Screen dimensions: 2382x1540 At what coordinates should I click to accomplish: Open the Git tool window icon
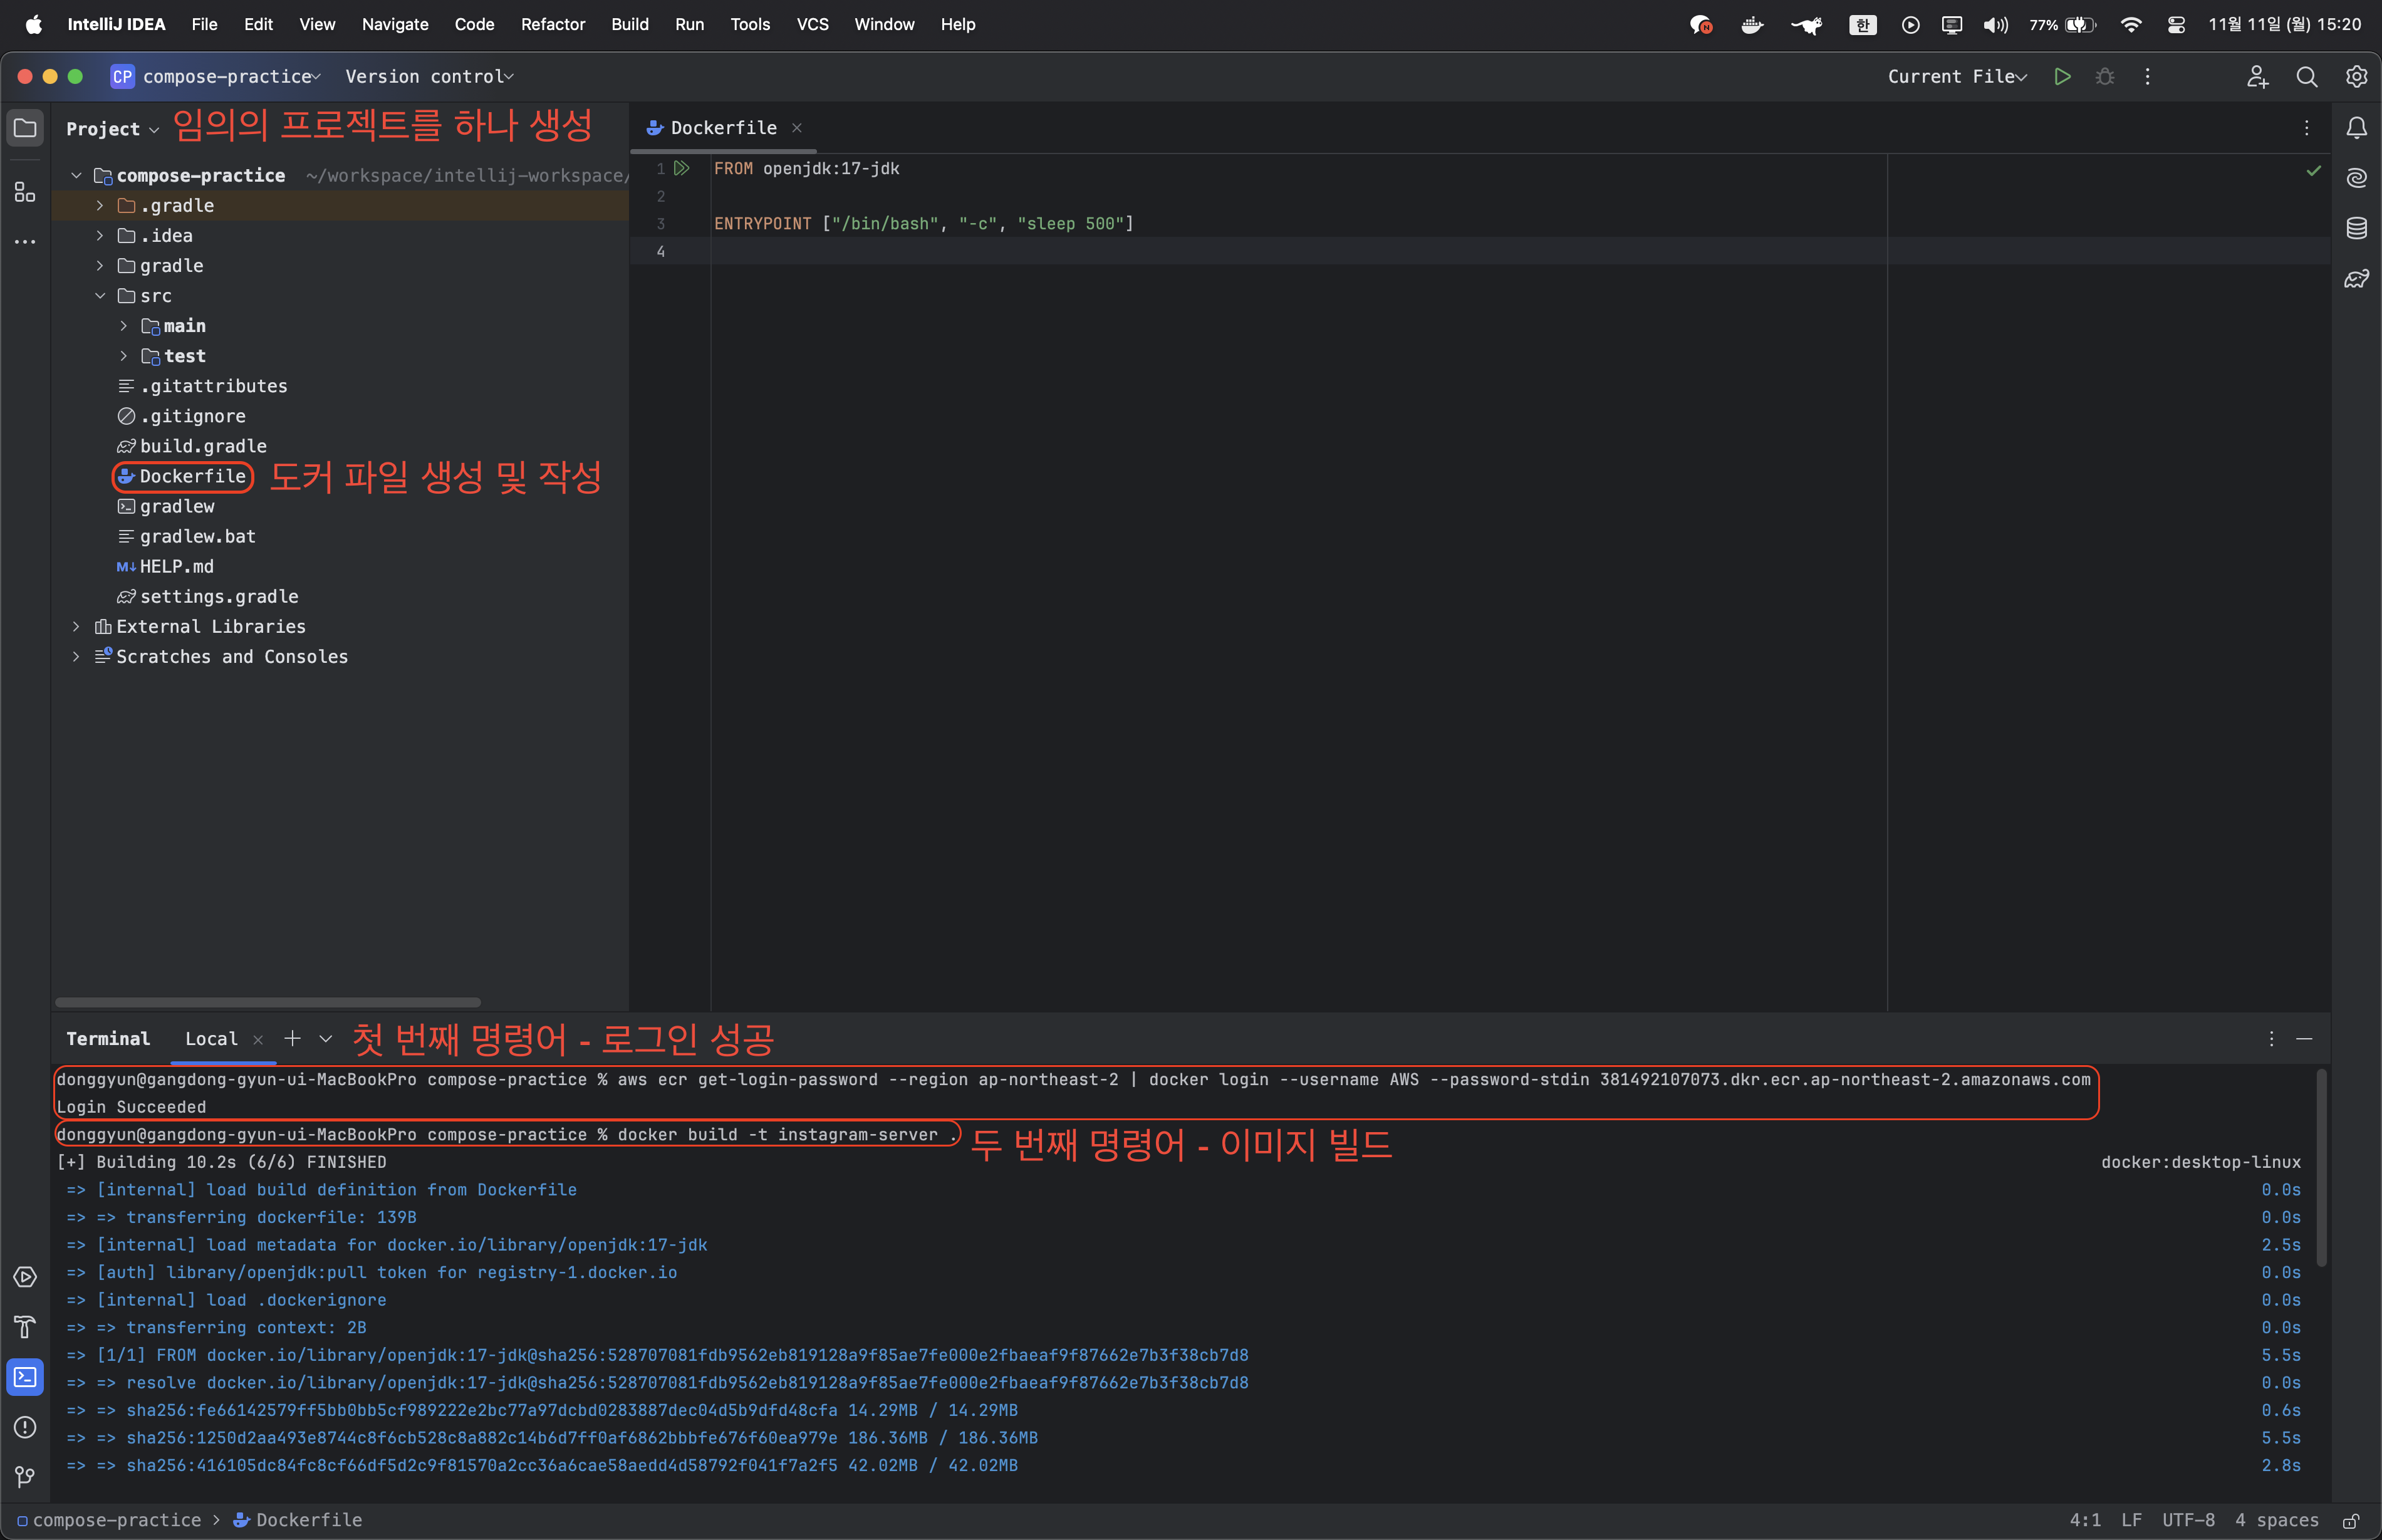click(x=25, y=1477)
